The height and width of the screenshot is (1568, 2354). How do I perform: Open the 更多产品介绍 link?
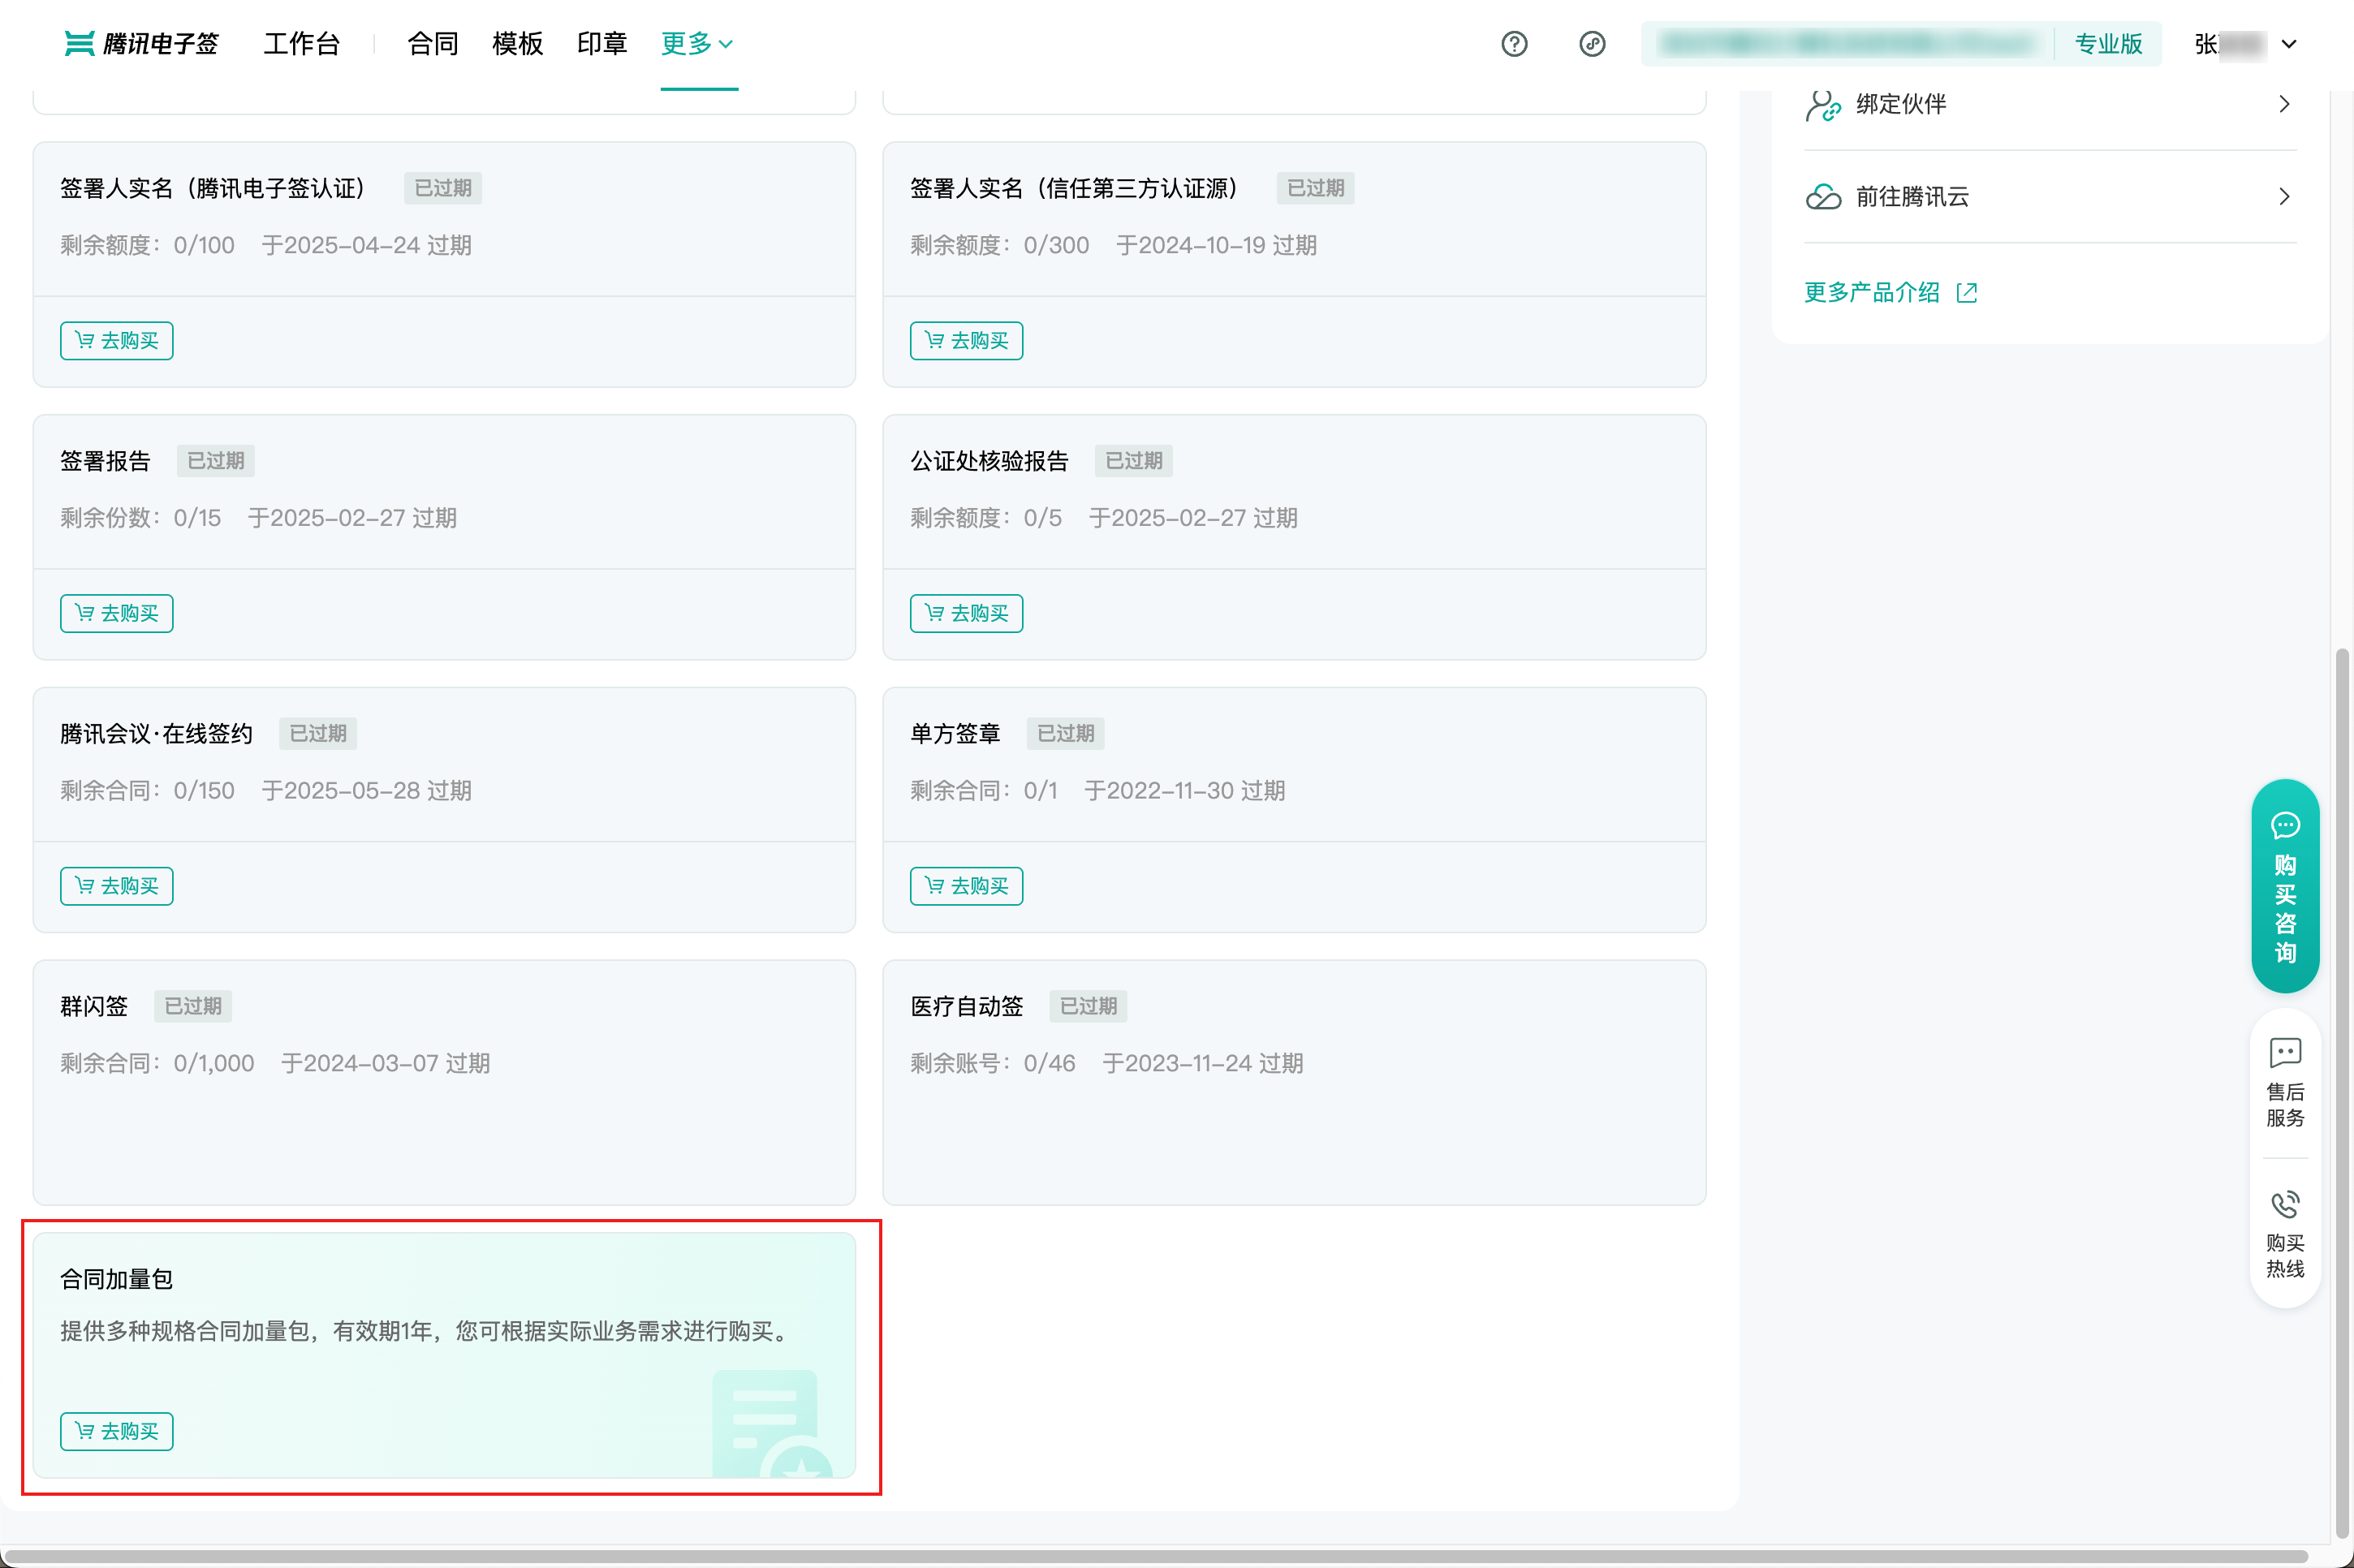pos(1872,292)
